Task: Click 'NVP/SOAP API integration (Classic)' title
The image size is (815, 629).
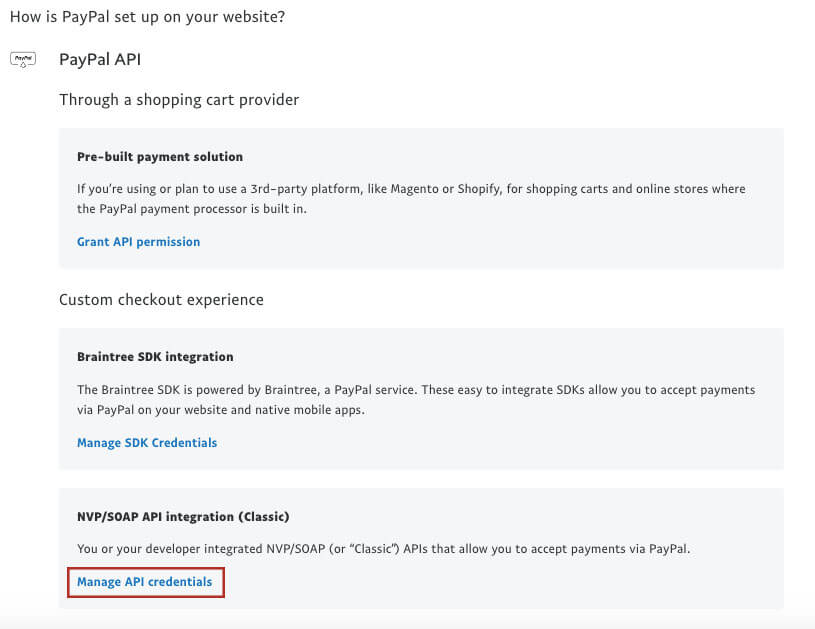Action: coord(183,517)
